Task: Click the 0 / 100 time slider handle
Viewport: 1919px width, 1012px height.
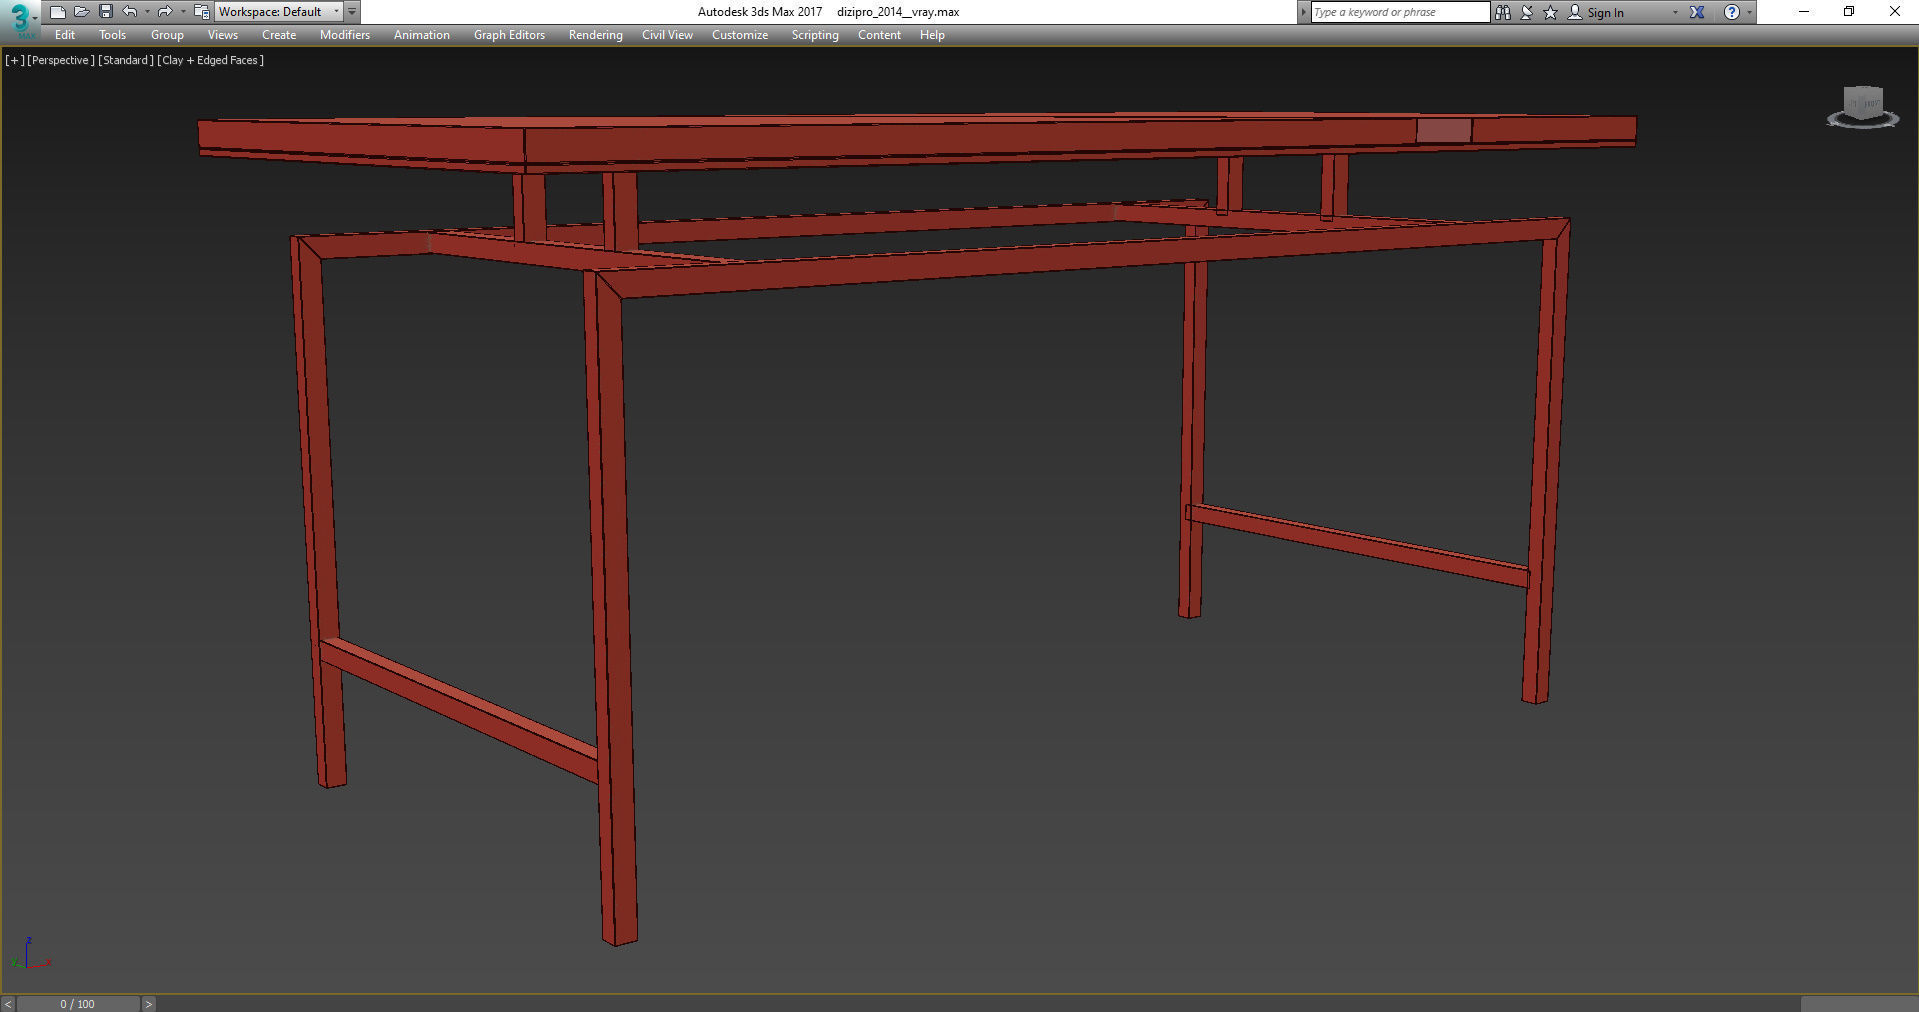Action: pyautogui.click(x=78, y=1004)
